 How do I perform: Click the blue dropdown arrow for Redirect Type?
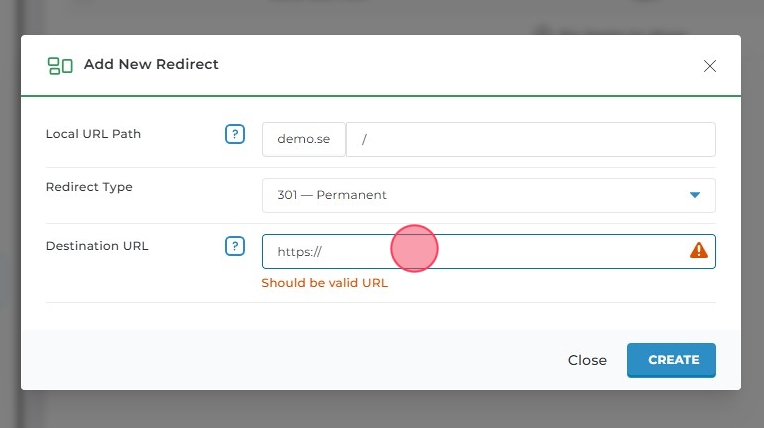[695, 195]
